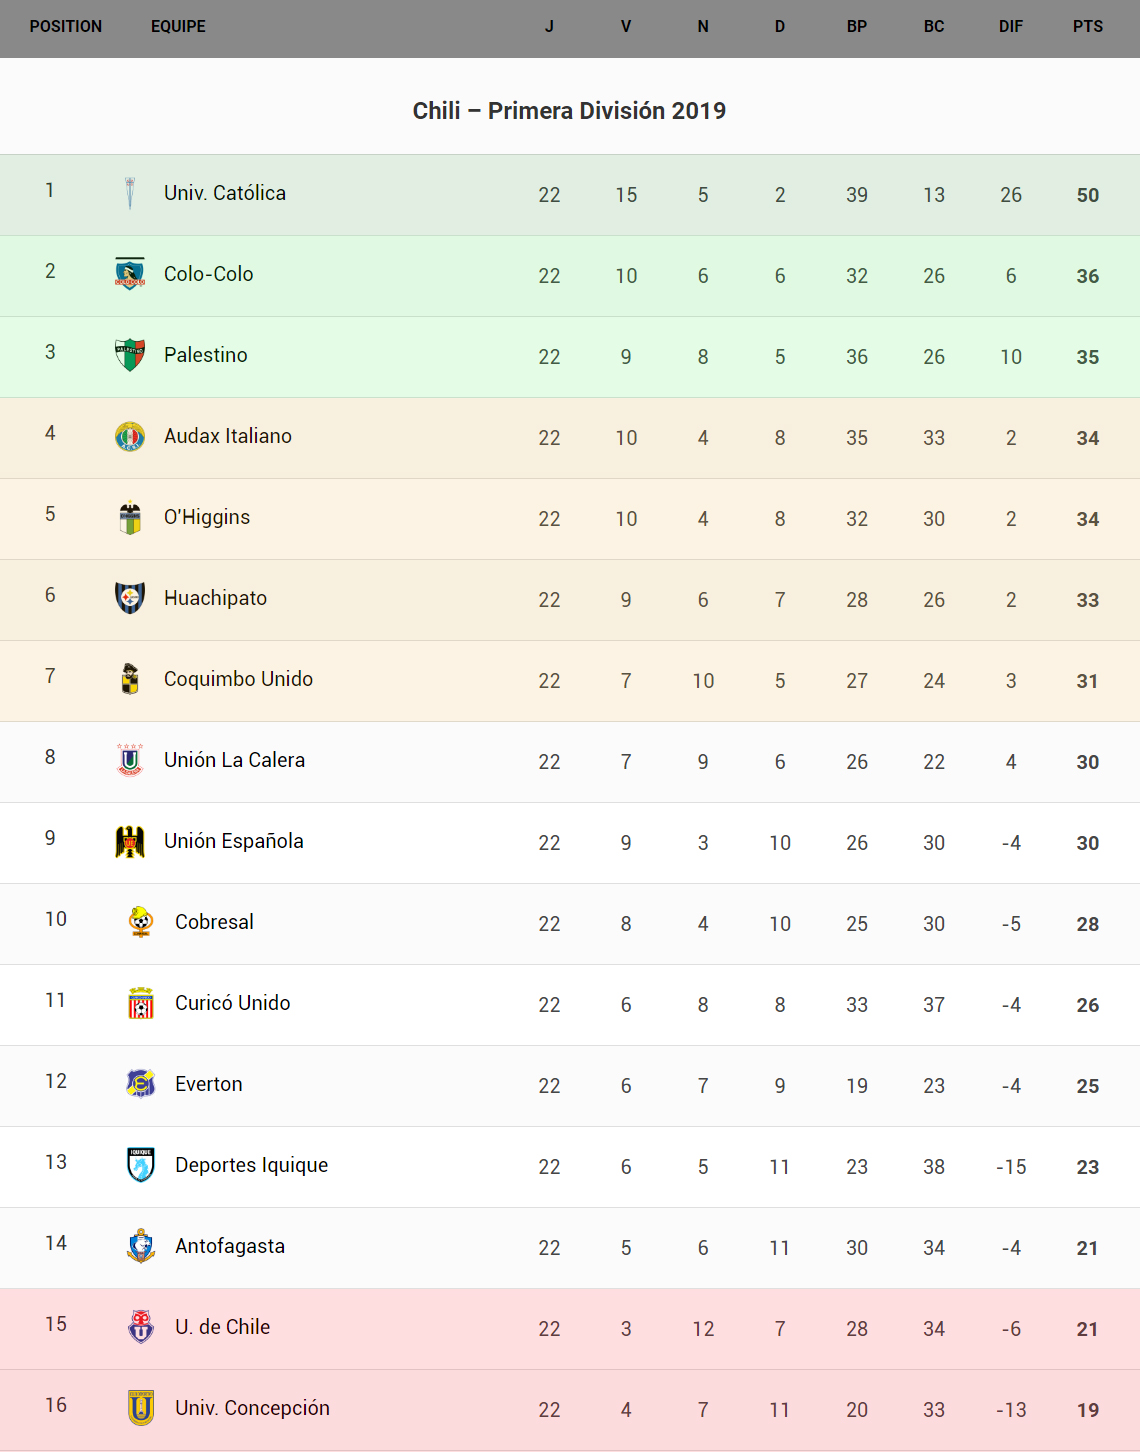Image resolution: width=1140 pixels, height=1452 pixels.
Task: Click the Everton team badge
Action: [x=141, y=1084]
